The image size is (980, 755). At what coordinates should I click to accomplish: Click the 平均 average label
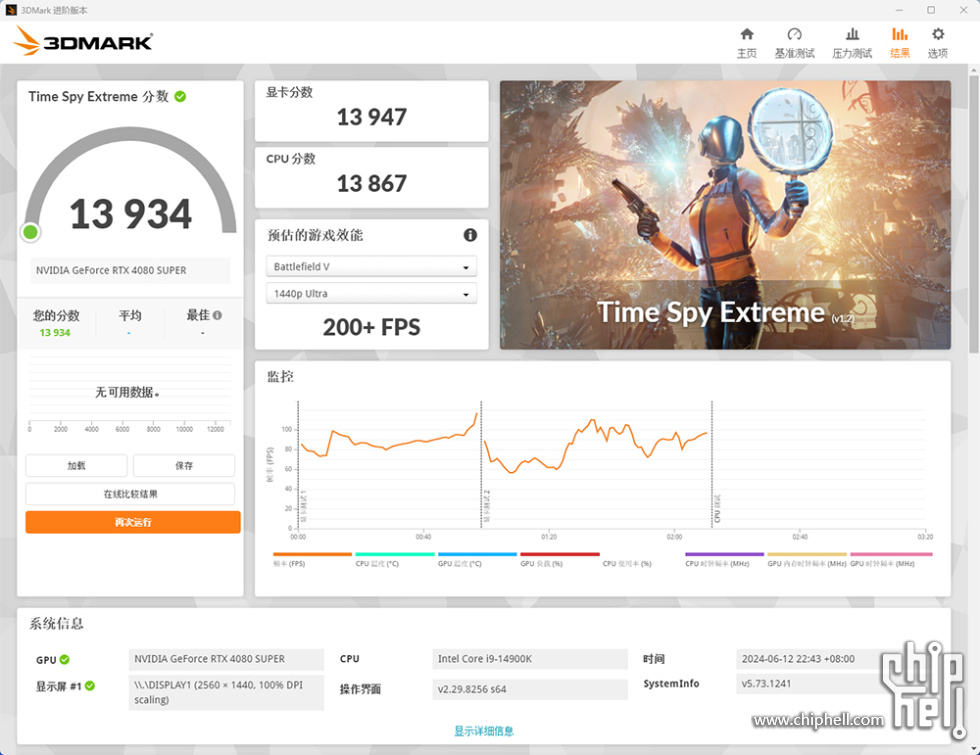pos(130,316)
